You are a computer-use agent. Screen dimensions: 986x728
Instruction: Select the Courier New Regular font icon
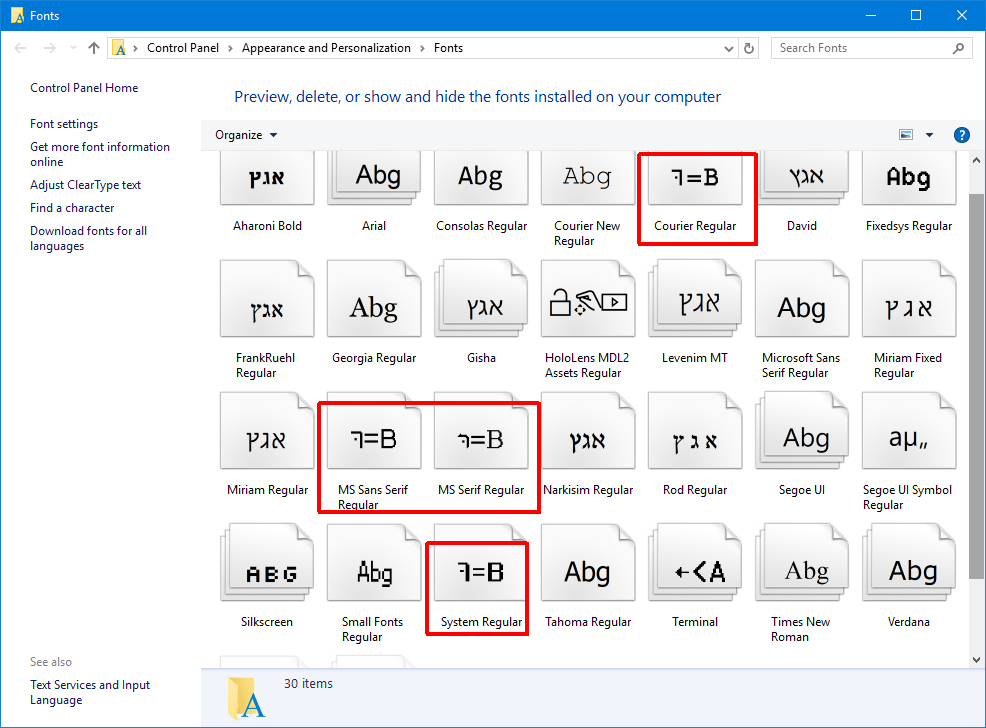[588, 178]
